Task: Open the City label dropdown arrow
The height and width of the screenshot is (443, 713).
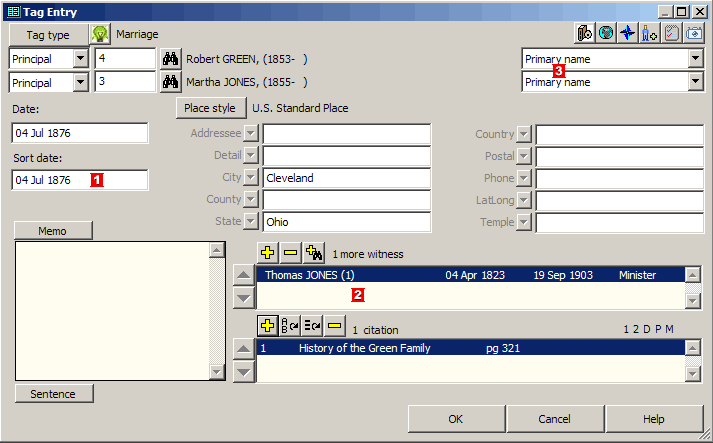Action: [x=251, y=177]
